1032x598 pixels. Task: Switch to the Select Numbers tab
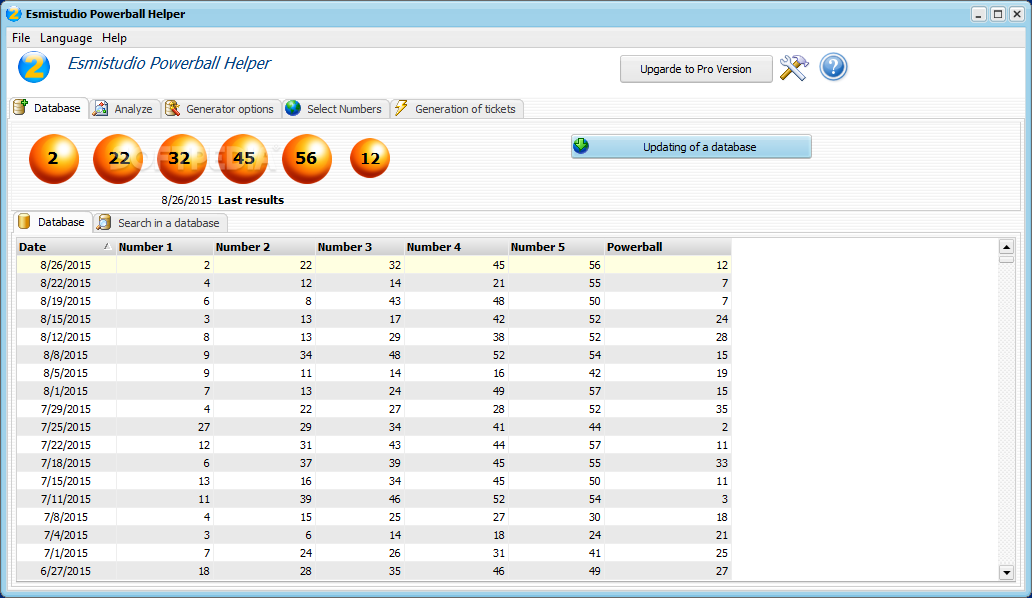336,109
